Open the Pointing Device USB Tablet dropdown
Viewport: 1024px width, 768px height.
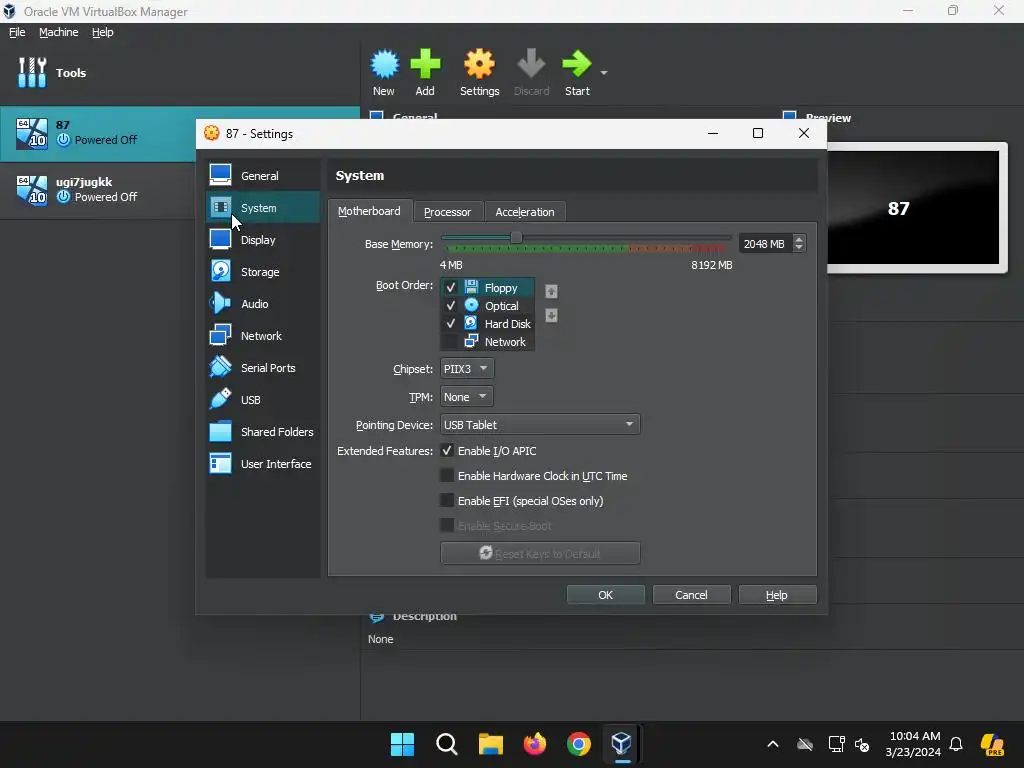(x=540, y=424)
